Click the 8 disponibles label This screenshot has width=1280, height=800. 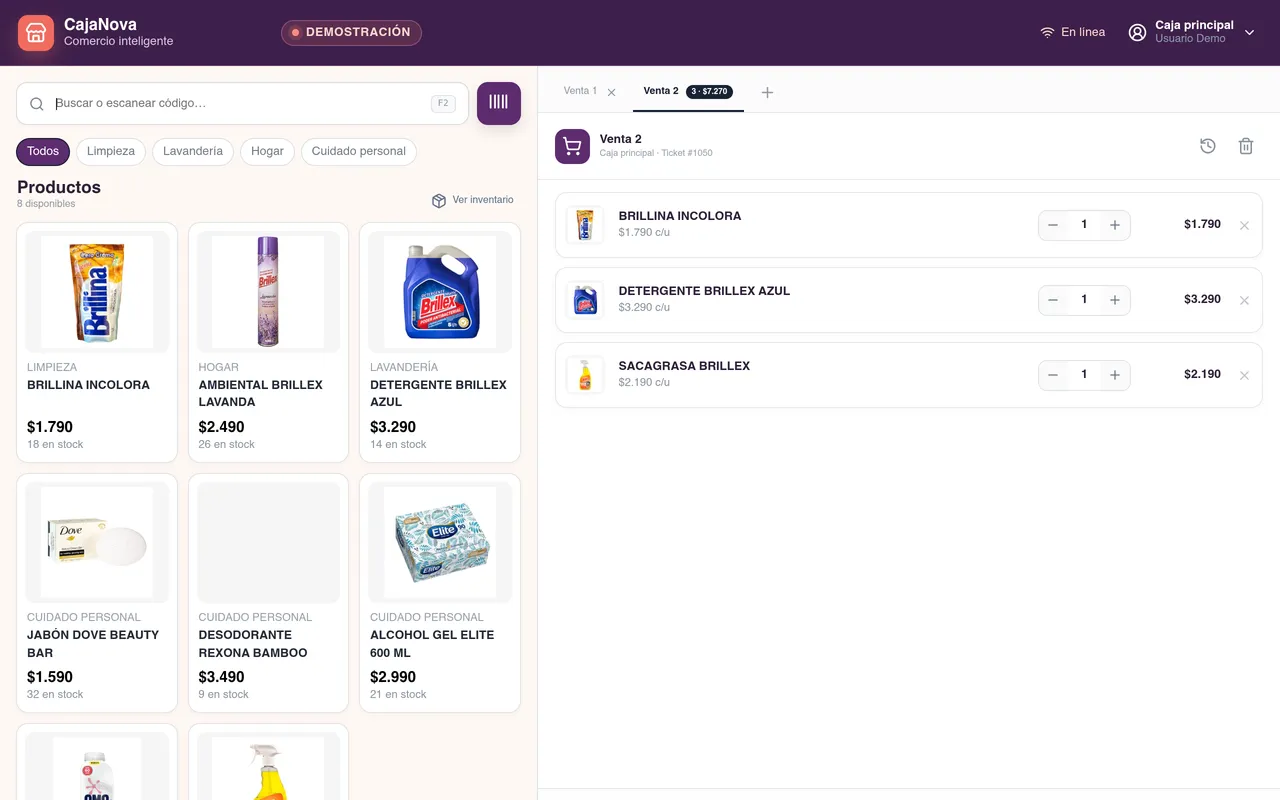coord(46,204)
